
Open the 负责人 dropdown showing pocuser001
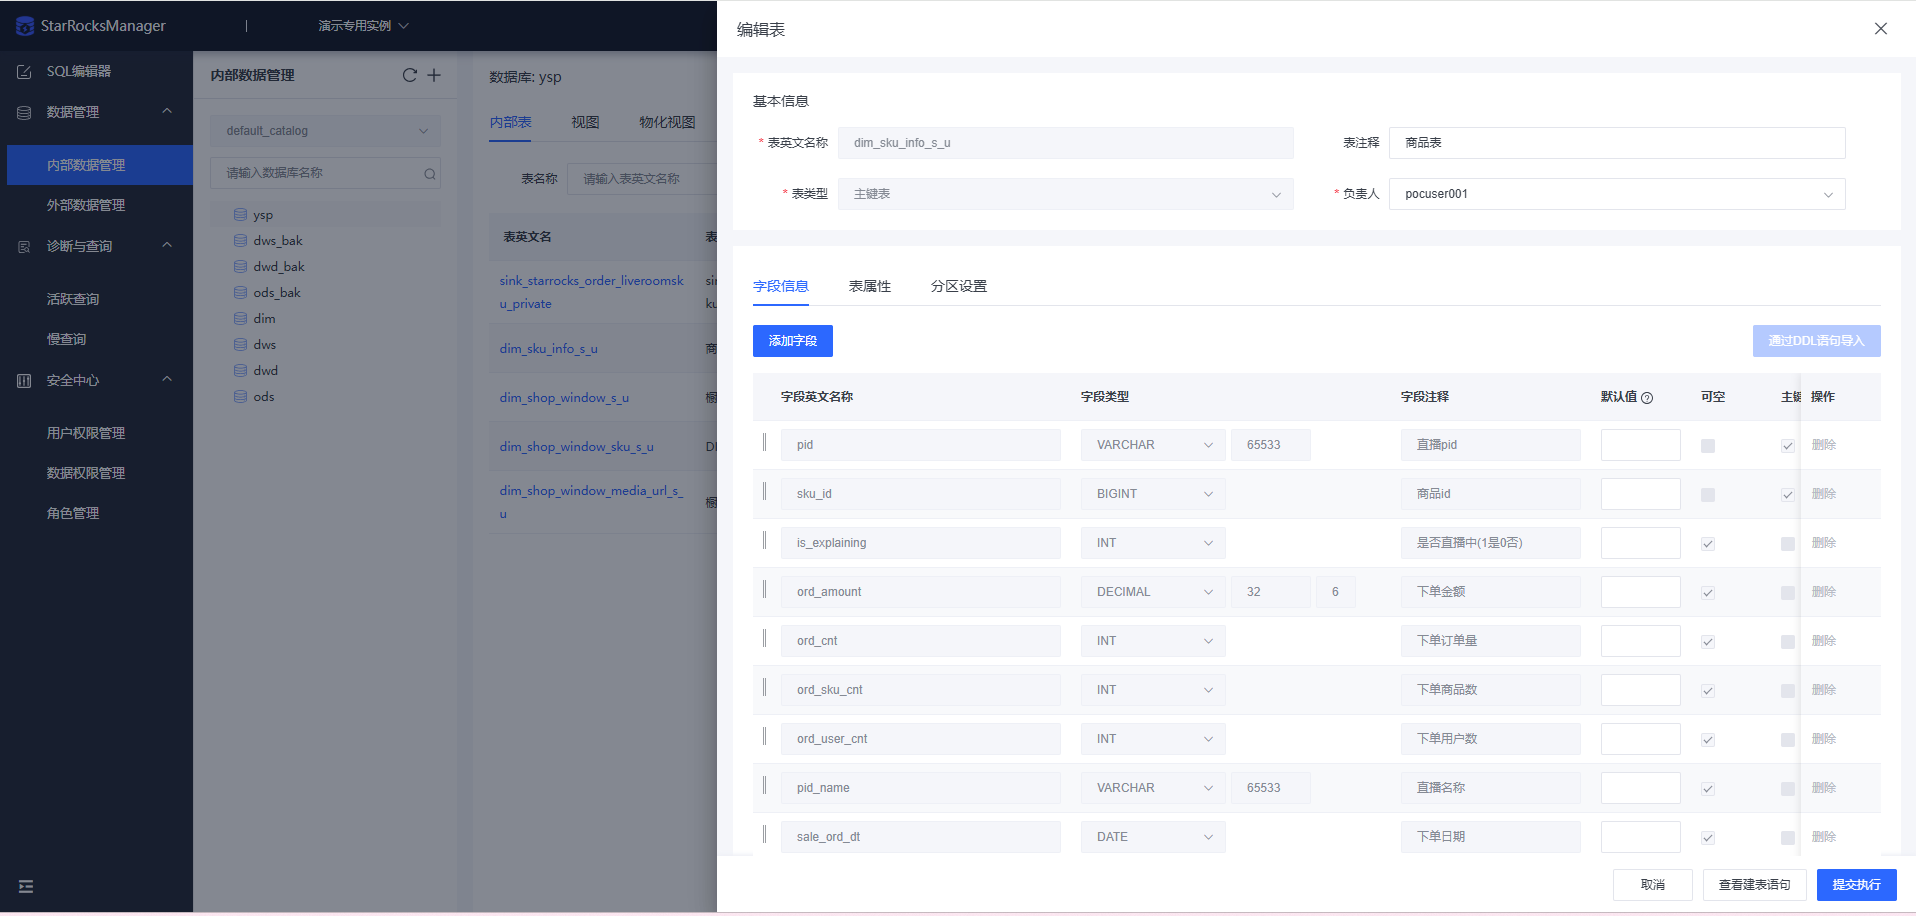[x=1615, y=193]
